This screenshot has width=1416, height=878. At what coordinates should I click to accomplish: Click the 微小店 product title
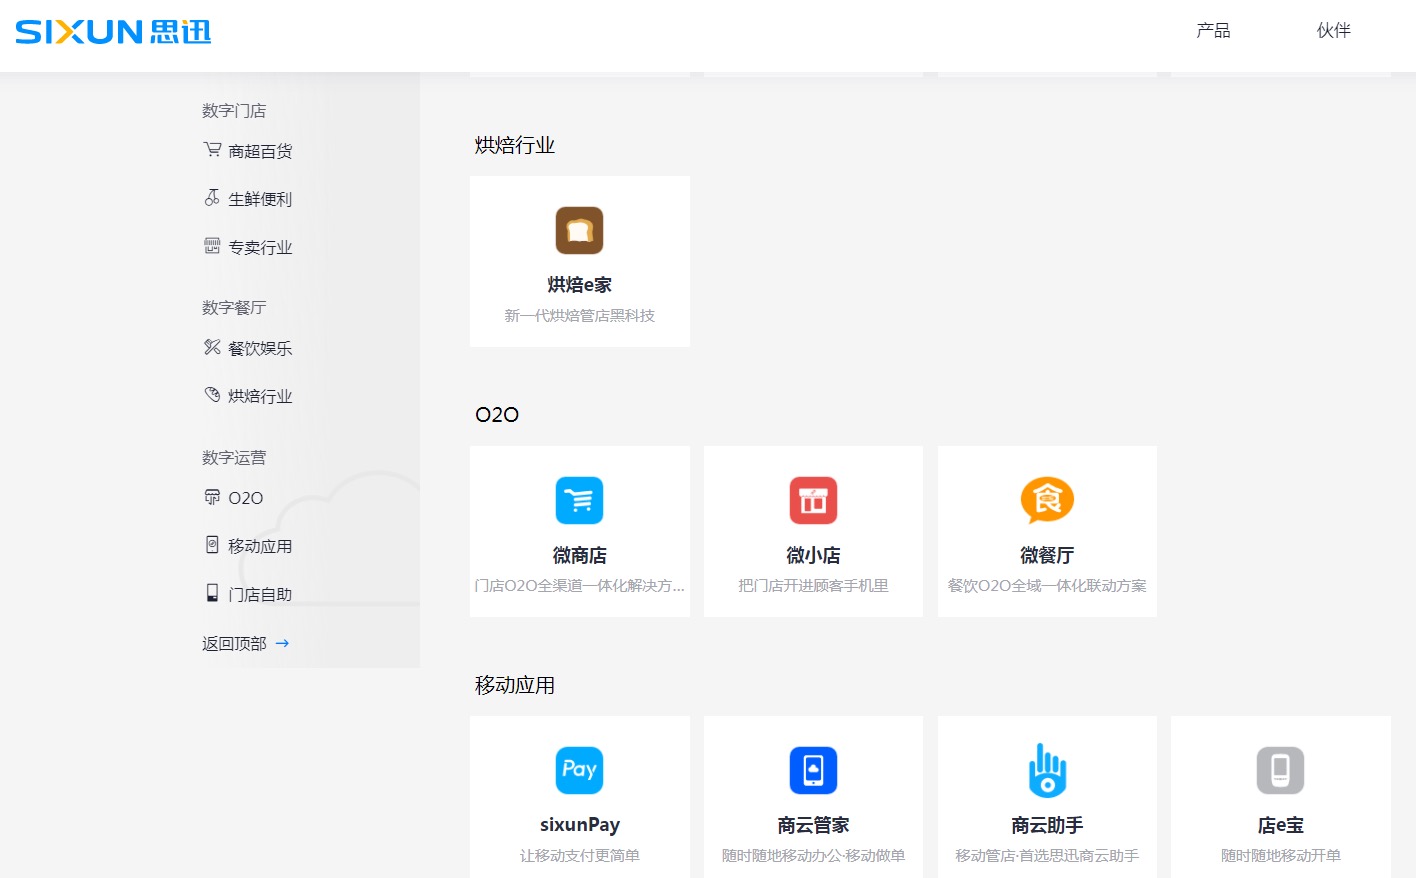pyautogui.click(x=814, y=555)
